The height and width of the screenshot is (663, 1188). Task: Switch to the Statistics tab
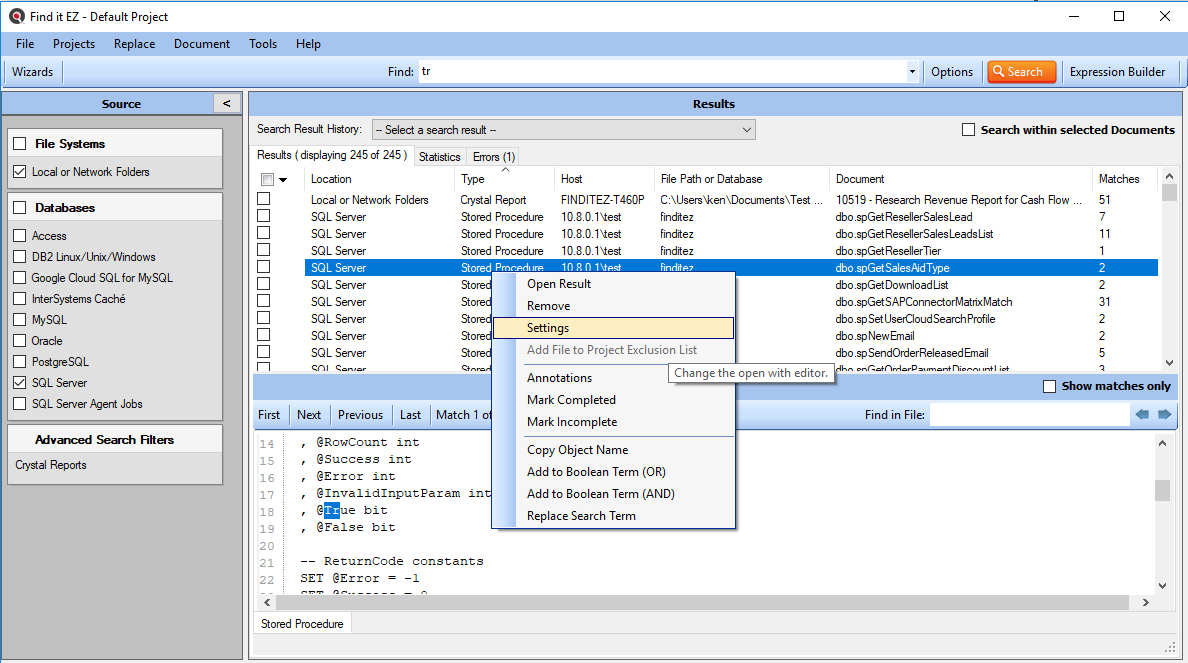pyautogui.click(x=442, y=156)
